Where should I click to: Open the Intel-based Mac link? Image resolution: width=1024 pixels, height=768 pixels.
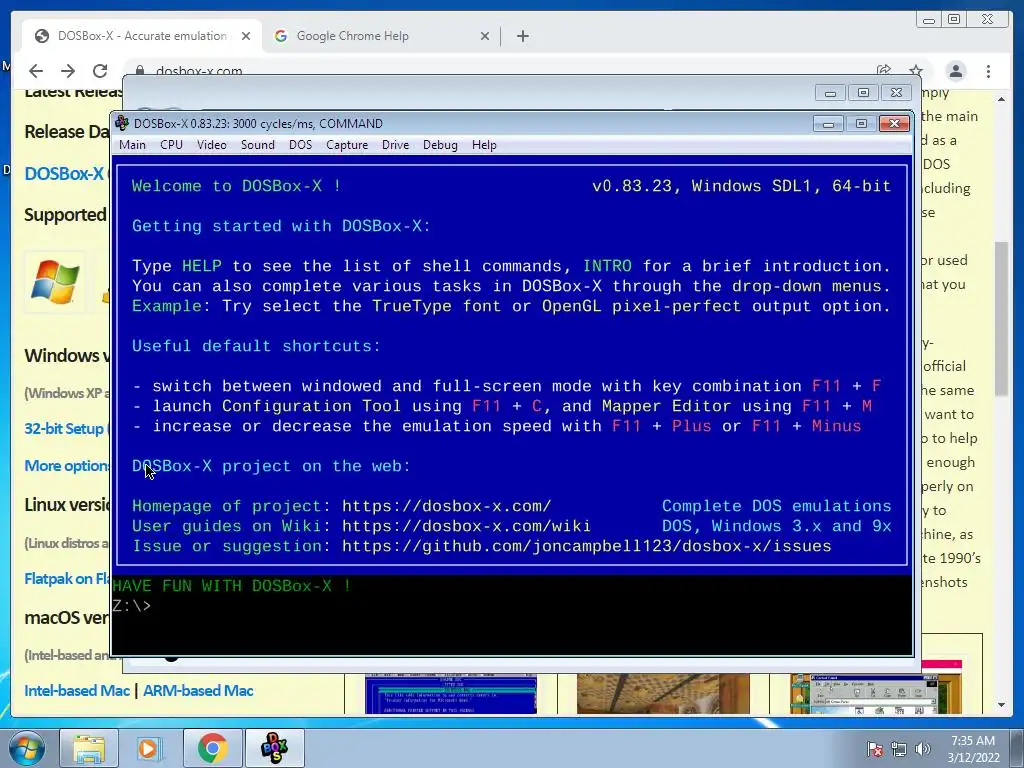pos(77,690)
